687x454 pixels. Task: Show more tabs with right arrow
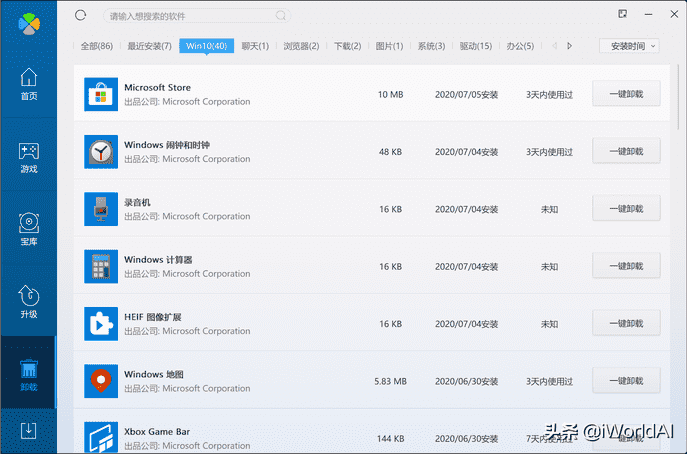point(570,46)
